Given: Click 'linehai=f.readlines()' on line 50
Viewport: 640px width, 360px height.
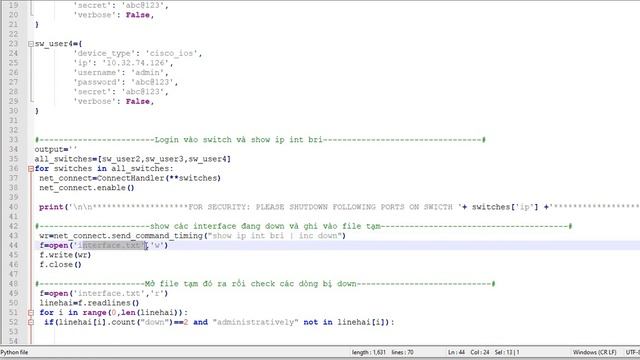Looking at the screenshot, I should coord(89,303).
